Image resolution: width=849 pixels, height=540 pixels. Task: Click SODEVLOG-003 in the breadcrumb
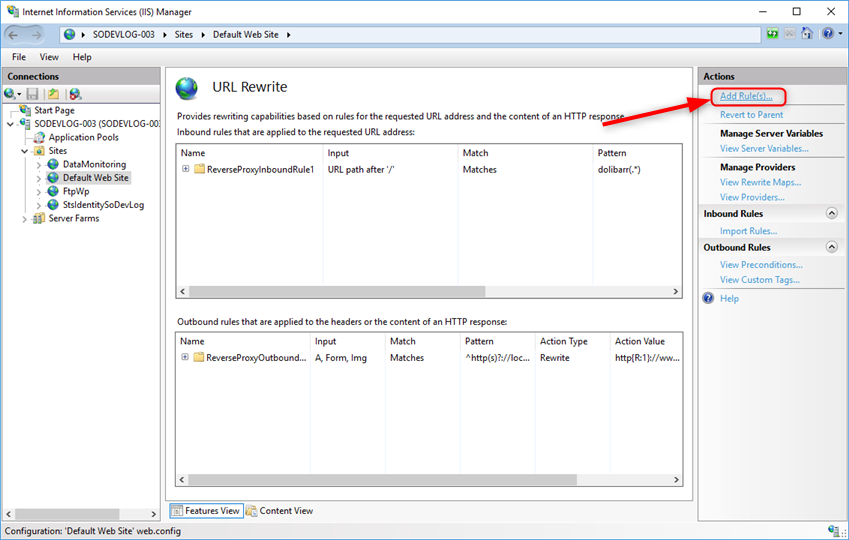pyautogui.click(x=123, y=35)
